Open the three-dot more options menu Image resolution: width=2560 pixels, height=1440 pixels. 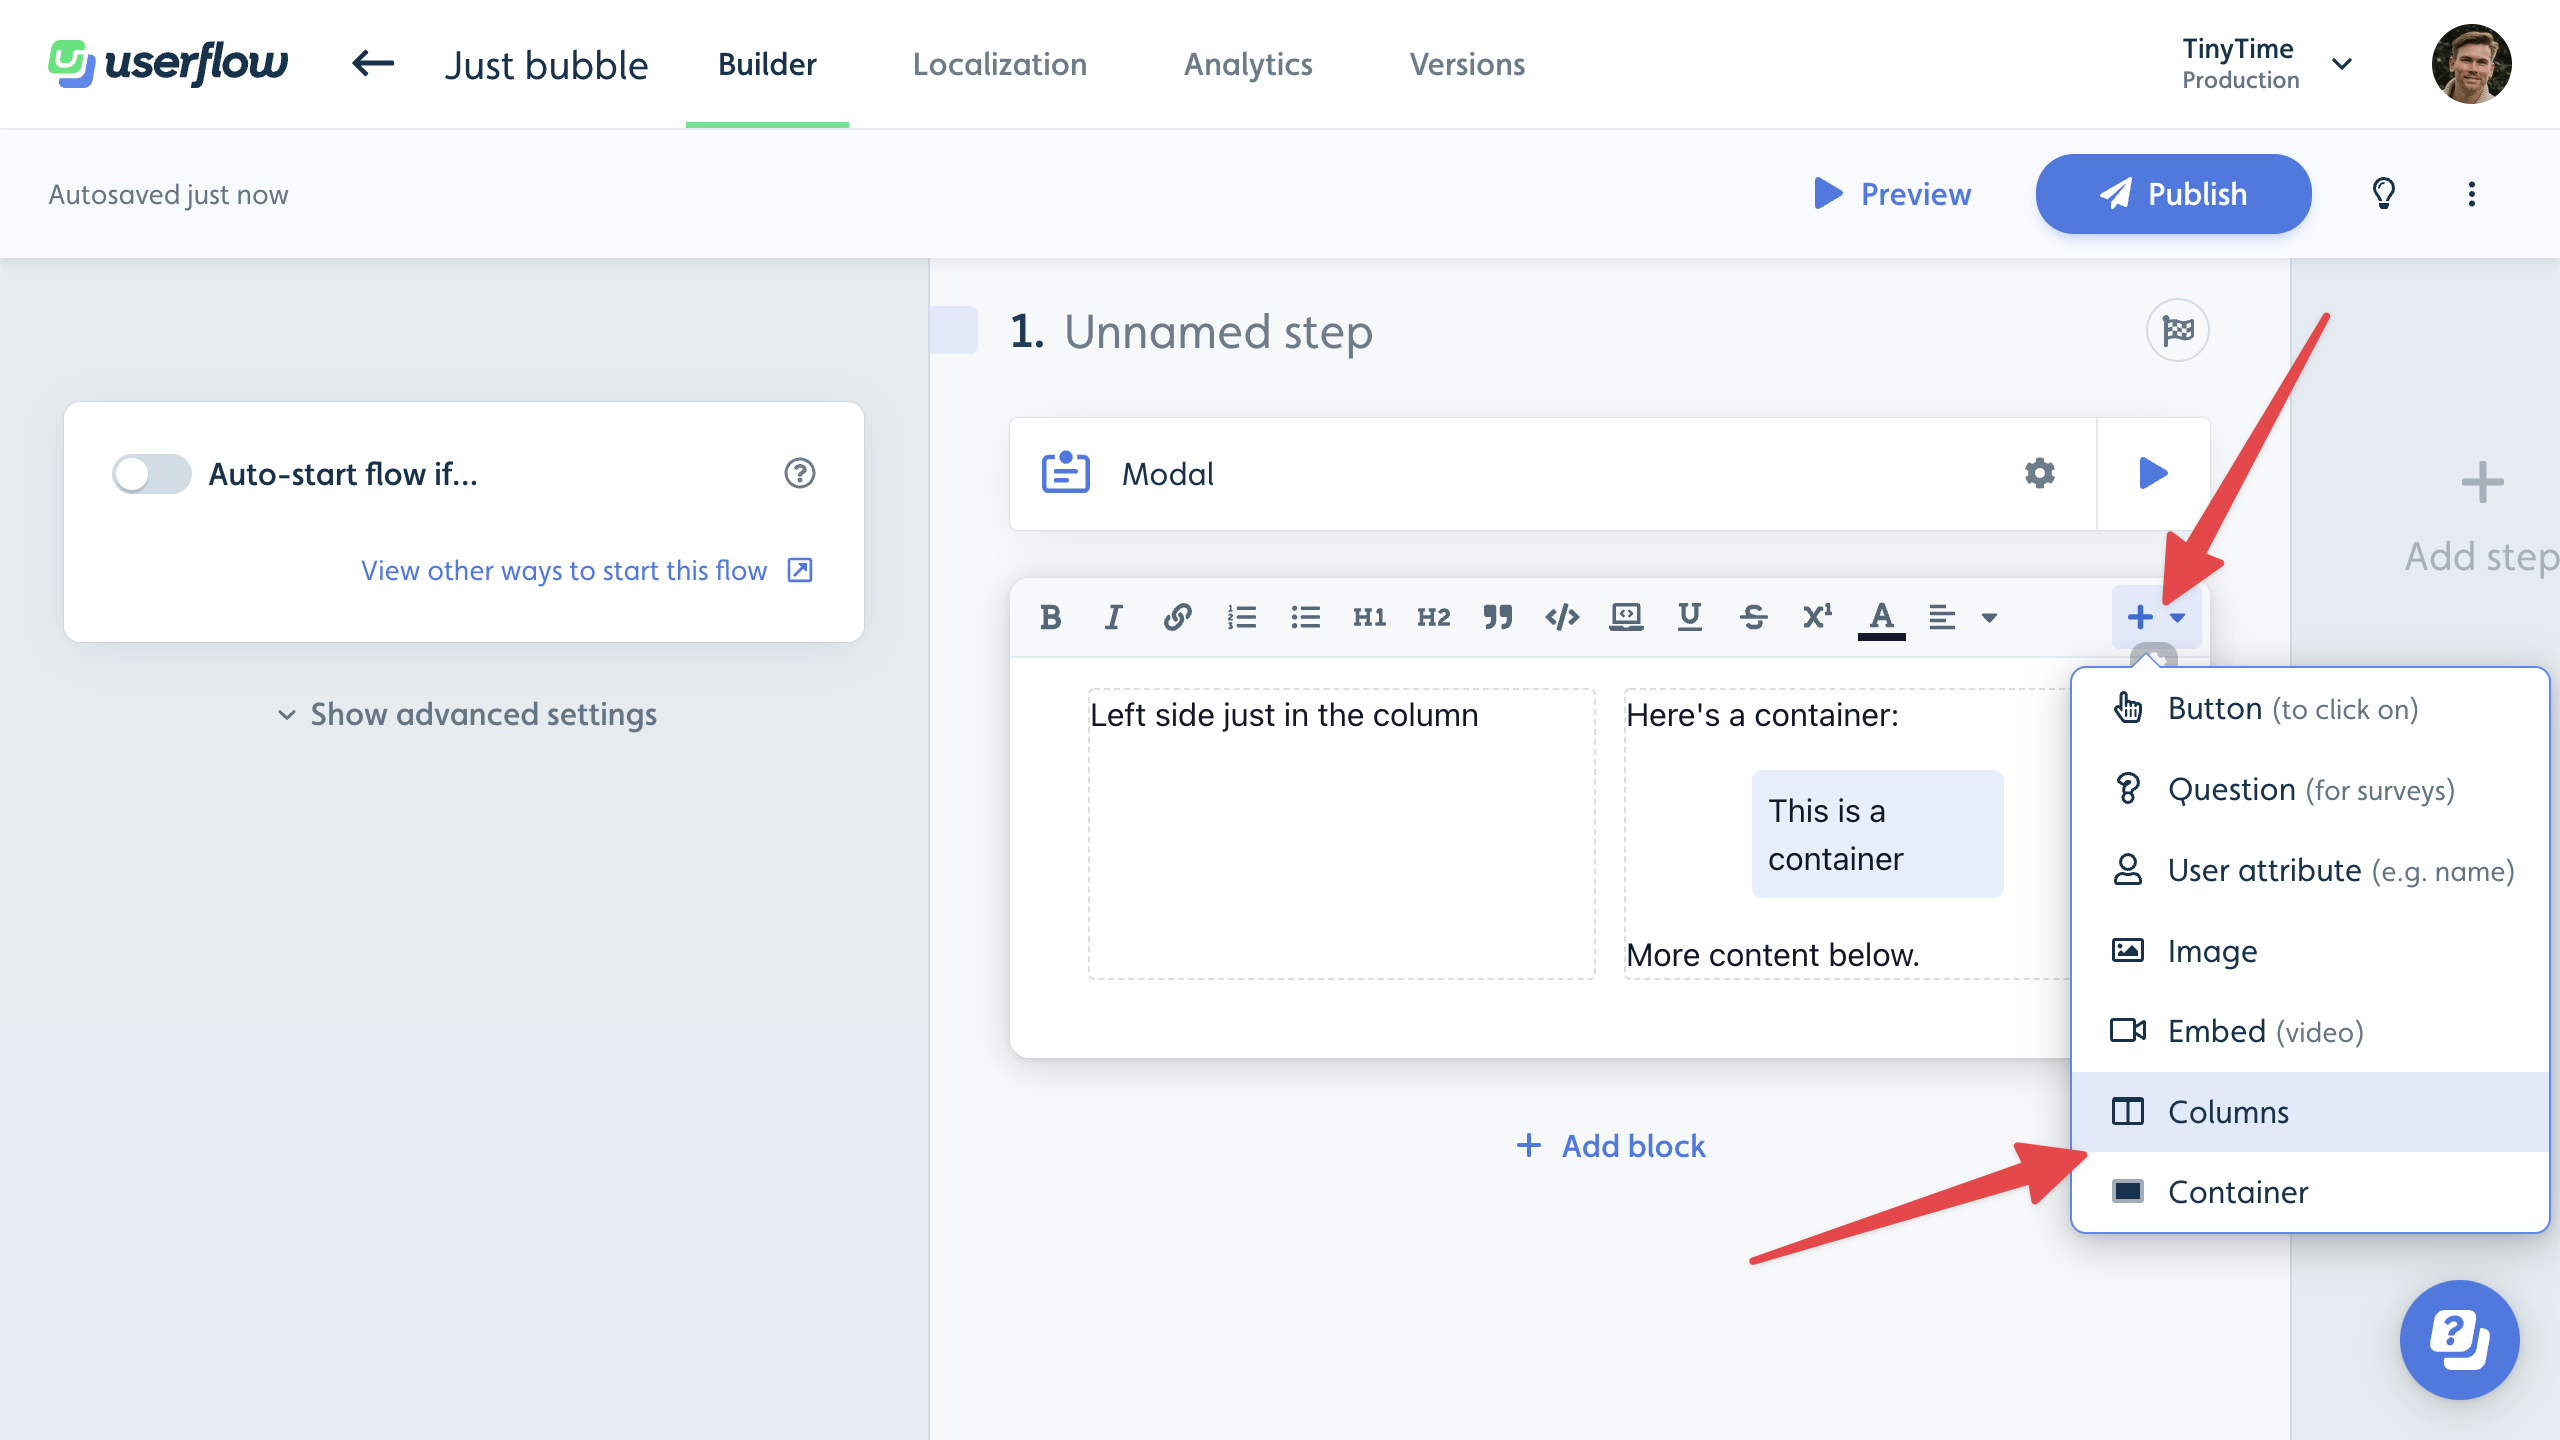2471,193
